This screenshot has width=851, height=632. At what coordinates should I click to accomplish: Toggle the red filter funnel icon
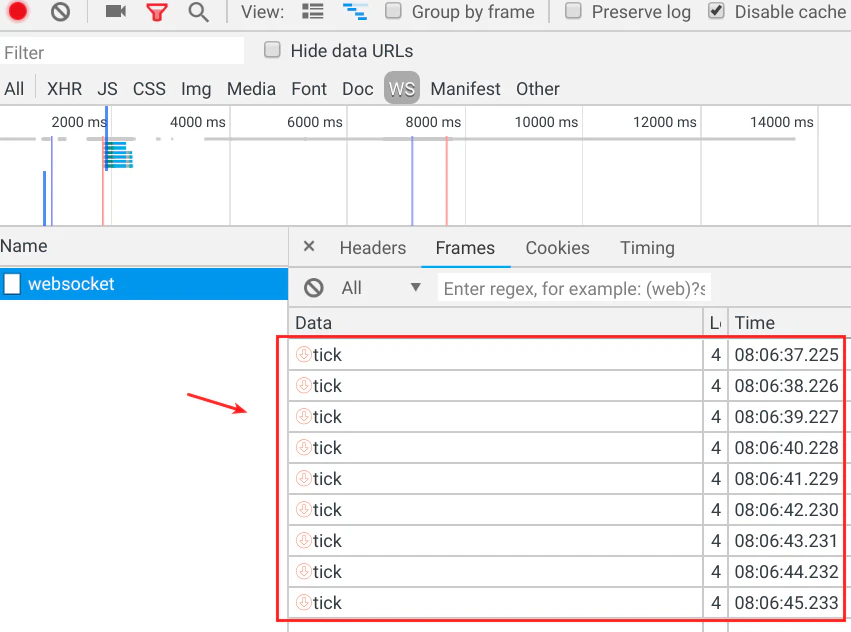[x=157, y=12]
